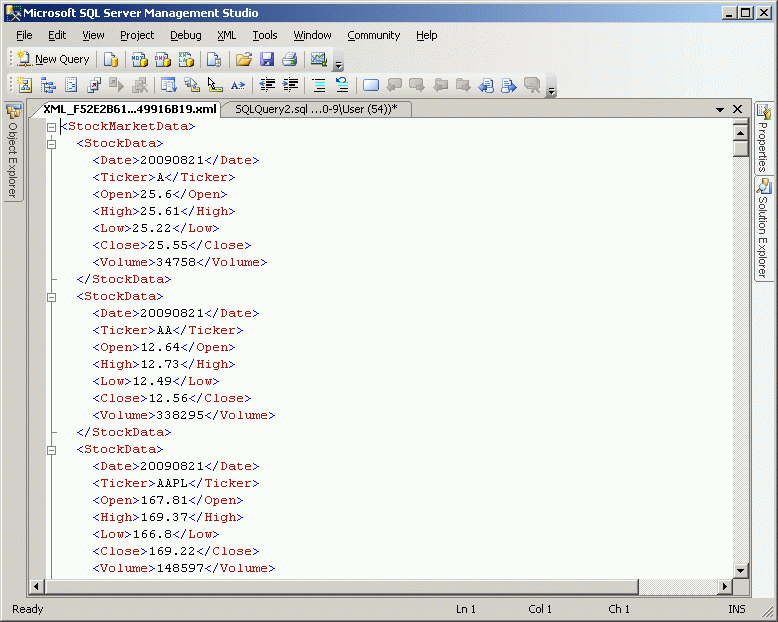Click the Print icon in toolbar

tap(290, 59)
